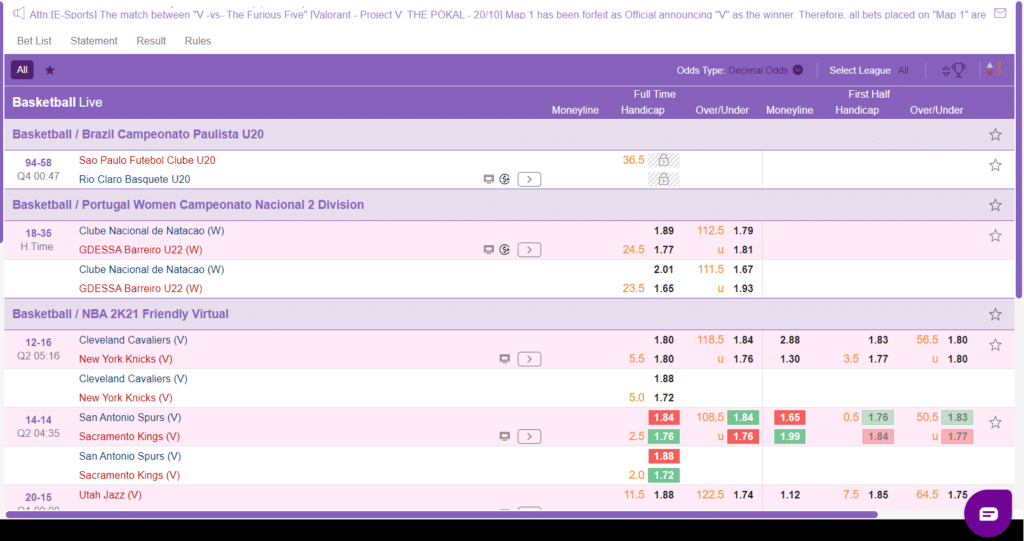
Task: Open live stream icon for Rio Claro match
Action: (x=488, y=179)
